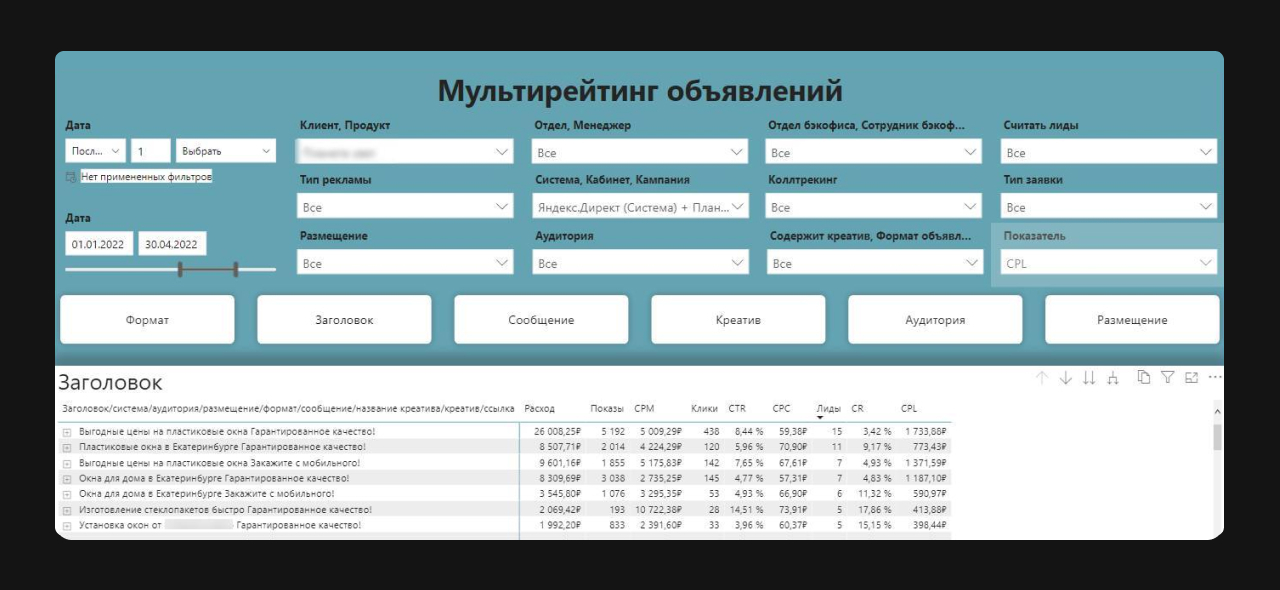Open 'Система, Кабинет, Кампания' dropdown

click(x=640, y=207)
